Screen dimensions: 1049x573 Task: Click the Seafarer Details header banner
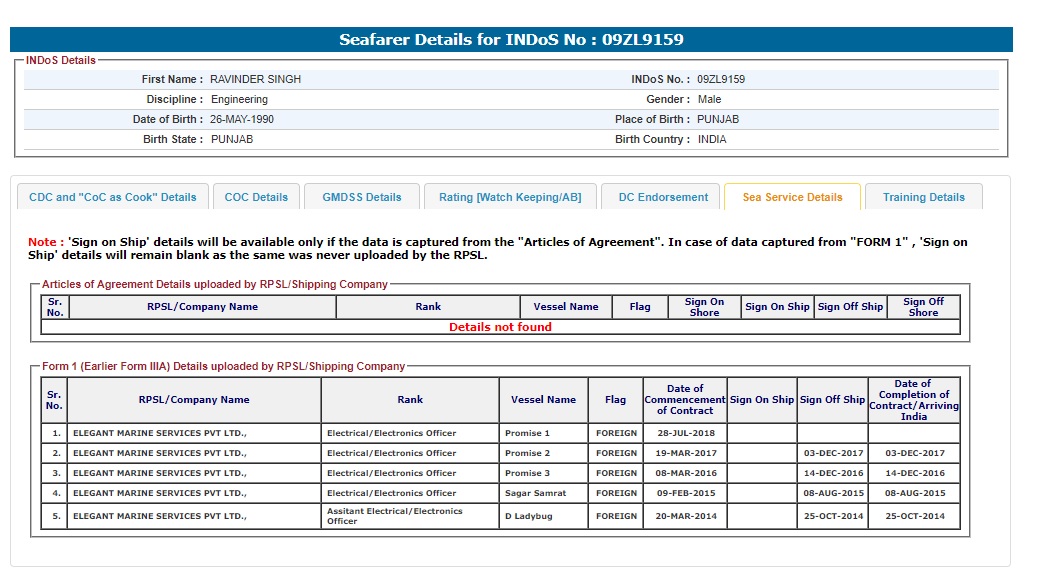tap(511, 40)
